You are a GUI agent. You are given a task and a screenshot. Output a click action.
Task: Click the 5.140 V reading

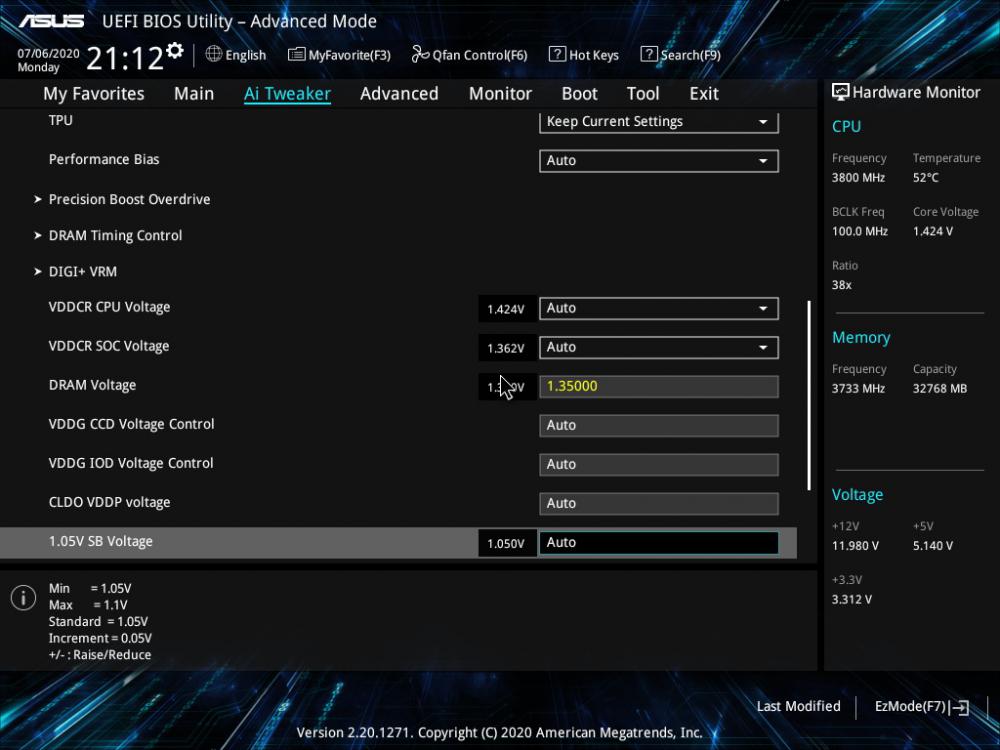933,546
